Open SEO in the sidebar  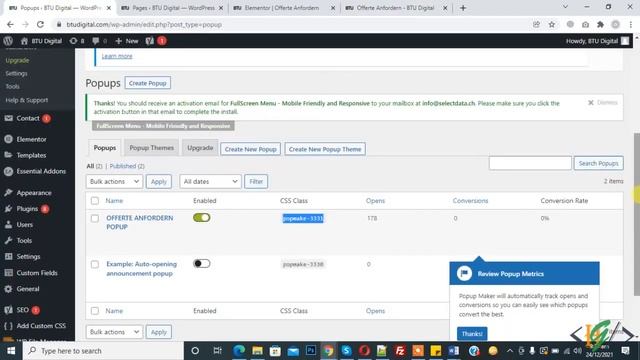(22, 310)
